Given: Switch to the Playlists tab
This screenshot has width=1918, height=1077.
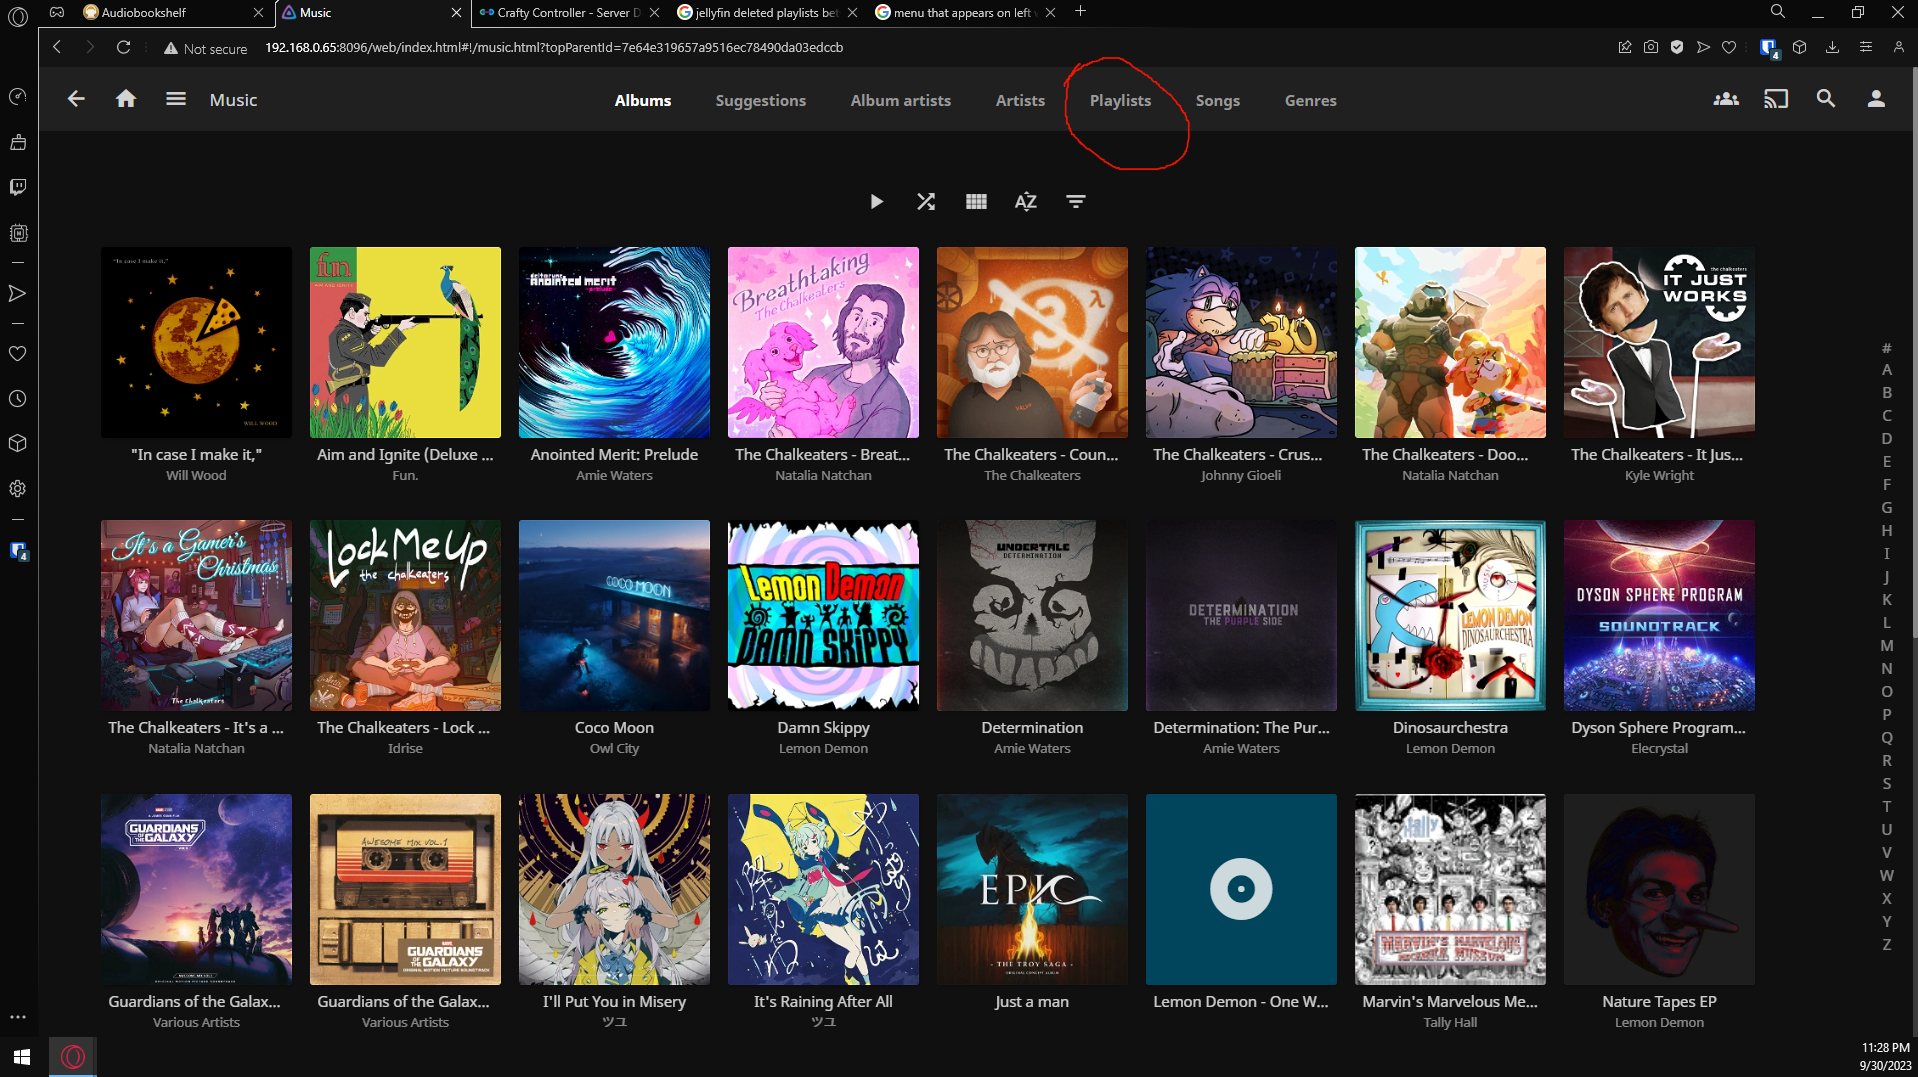Looking at the screenshot, I should pyautogui.click(x=1120, y=100).
